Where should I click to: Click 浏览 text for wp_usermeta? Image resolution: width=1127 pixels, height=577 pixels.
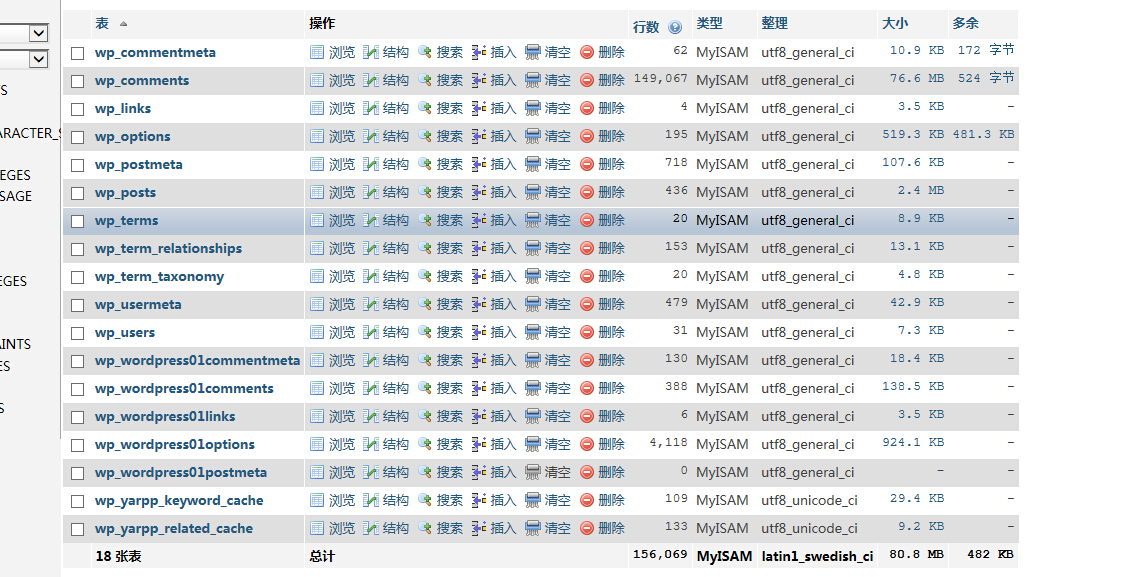coord(342,304)
